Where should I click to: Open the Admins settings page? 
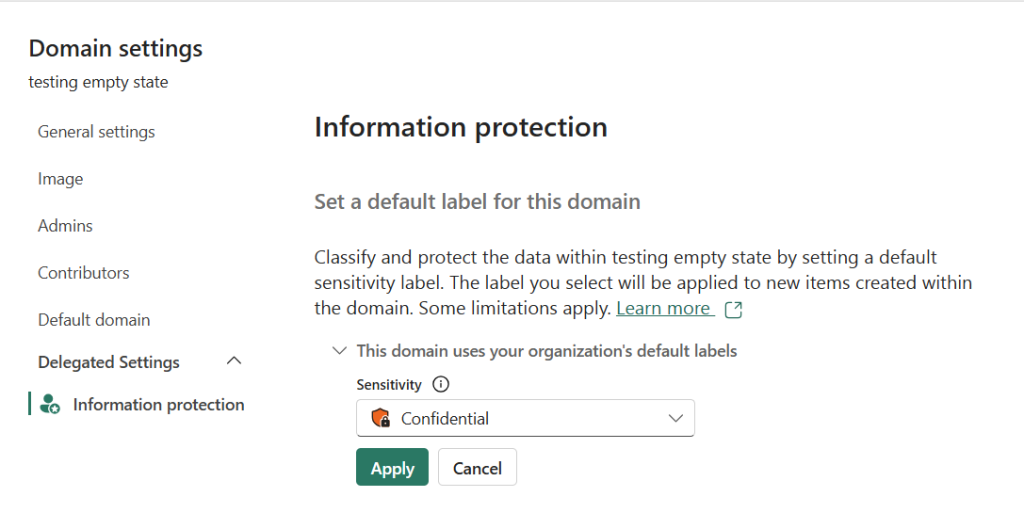click(65, 226)
